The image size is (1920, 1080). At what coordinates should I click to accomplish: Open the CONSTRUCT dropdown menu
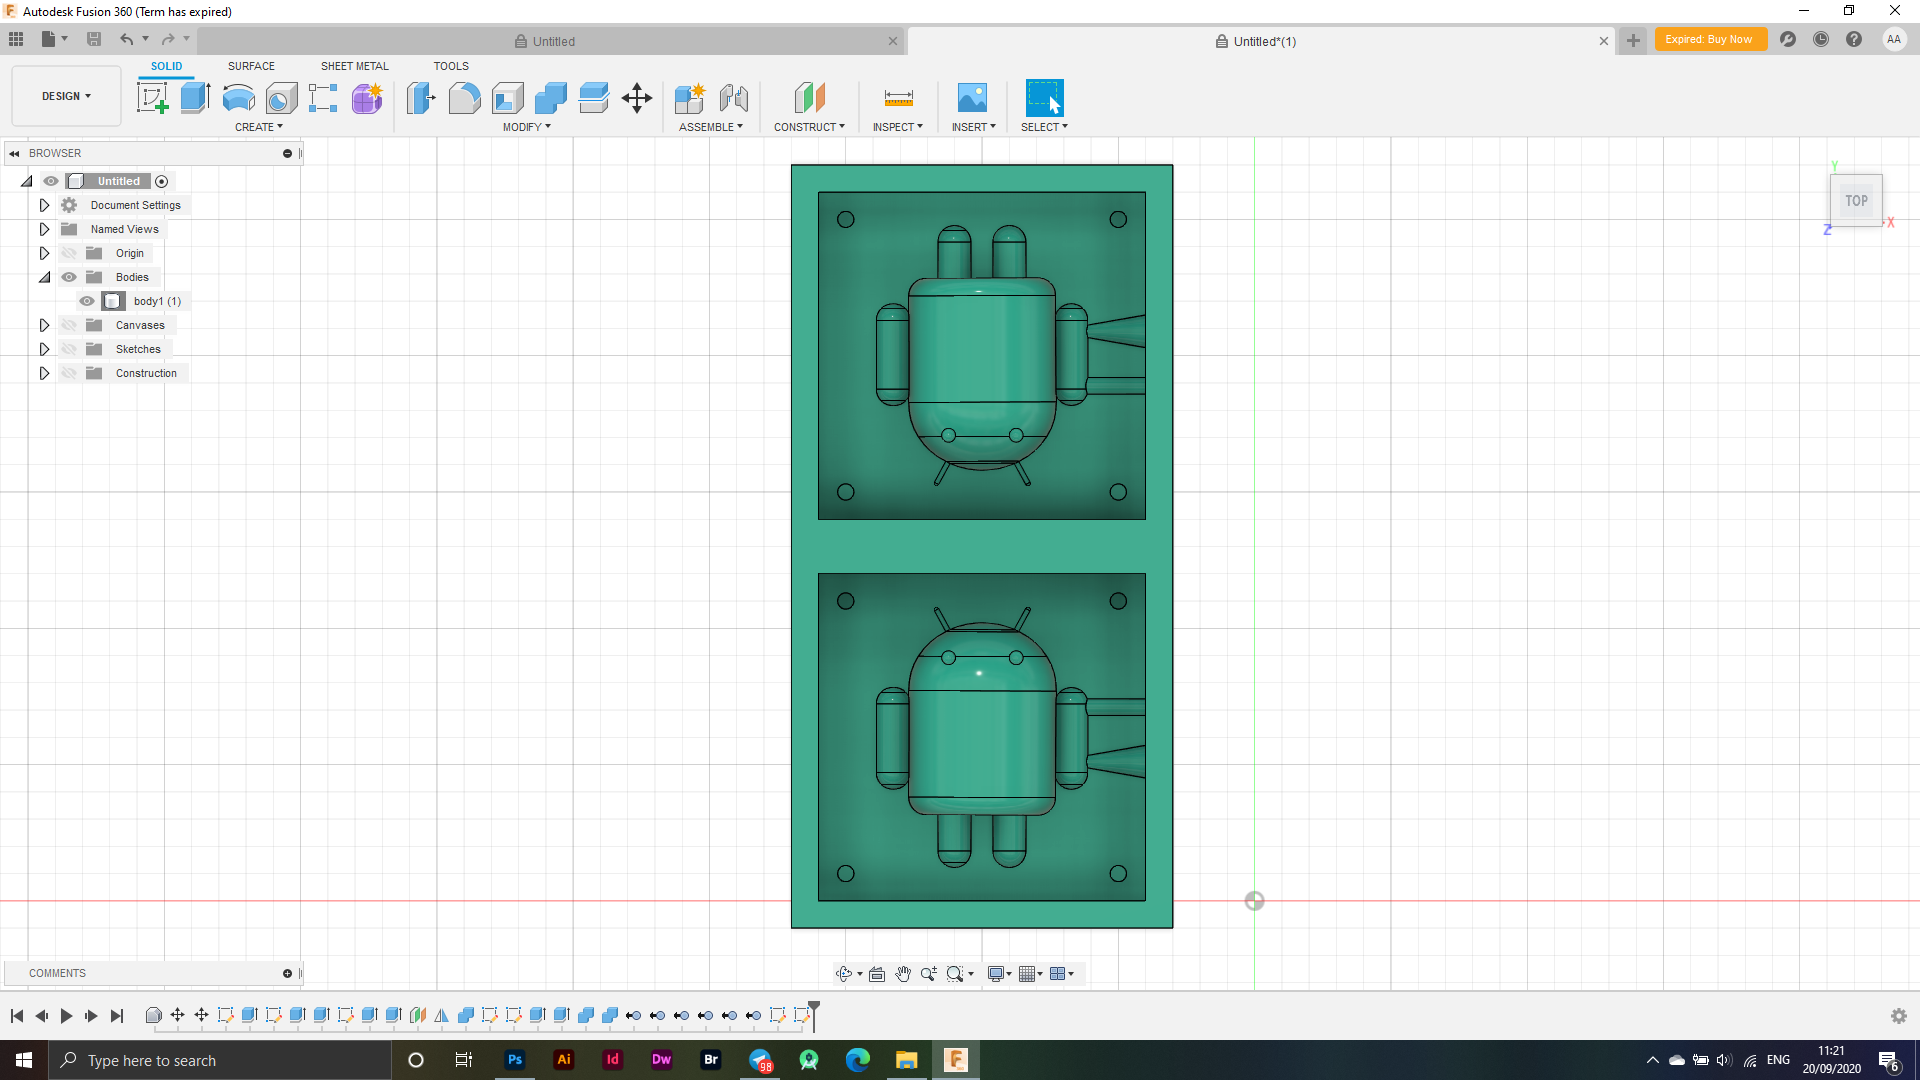tap(809, 127)
